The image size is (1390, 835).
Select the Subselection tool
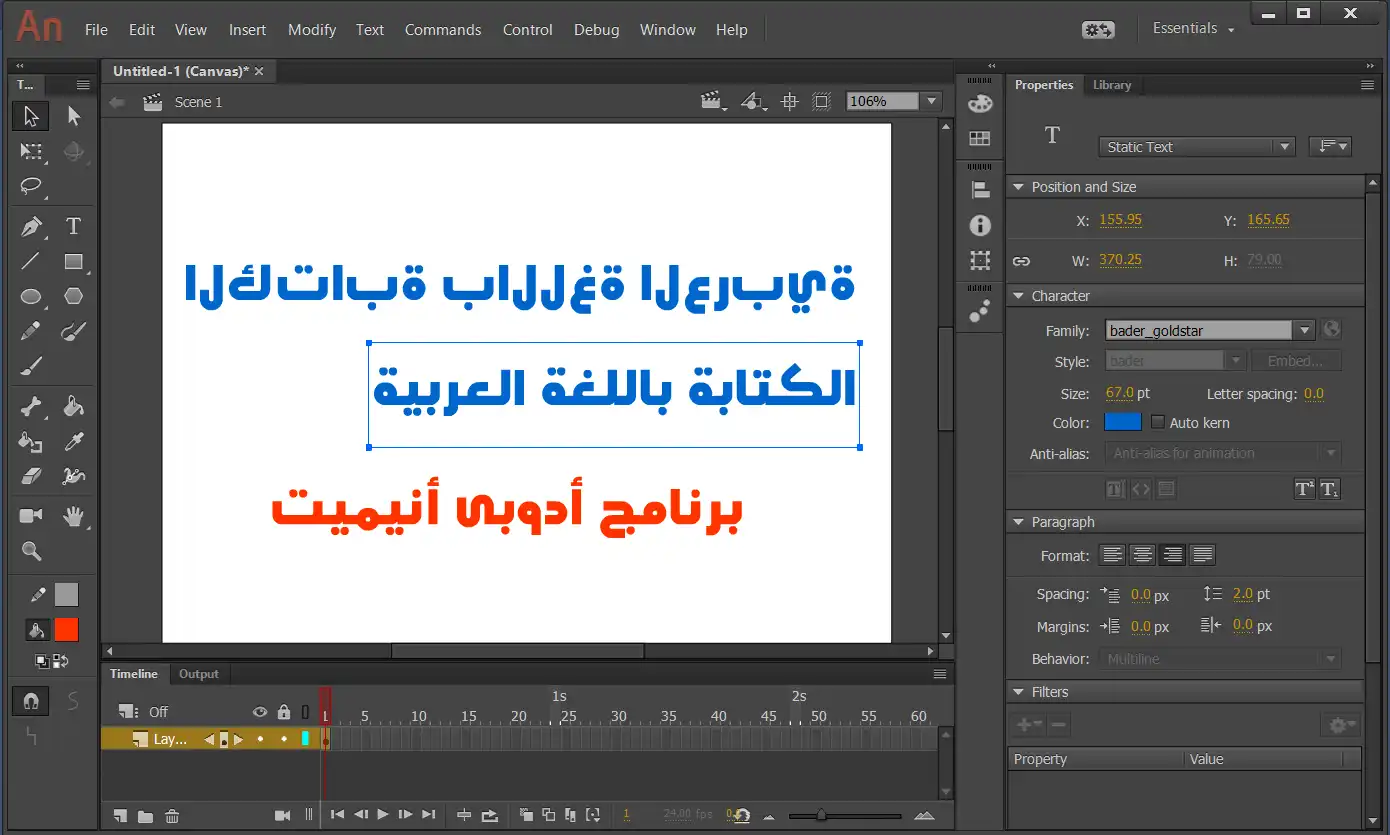click(73, 116)
